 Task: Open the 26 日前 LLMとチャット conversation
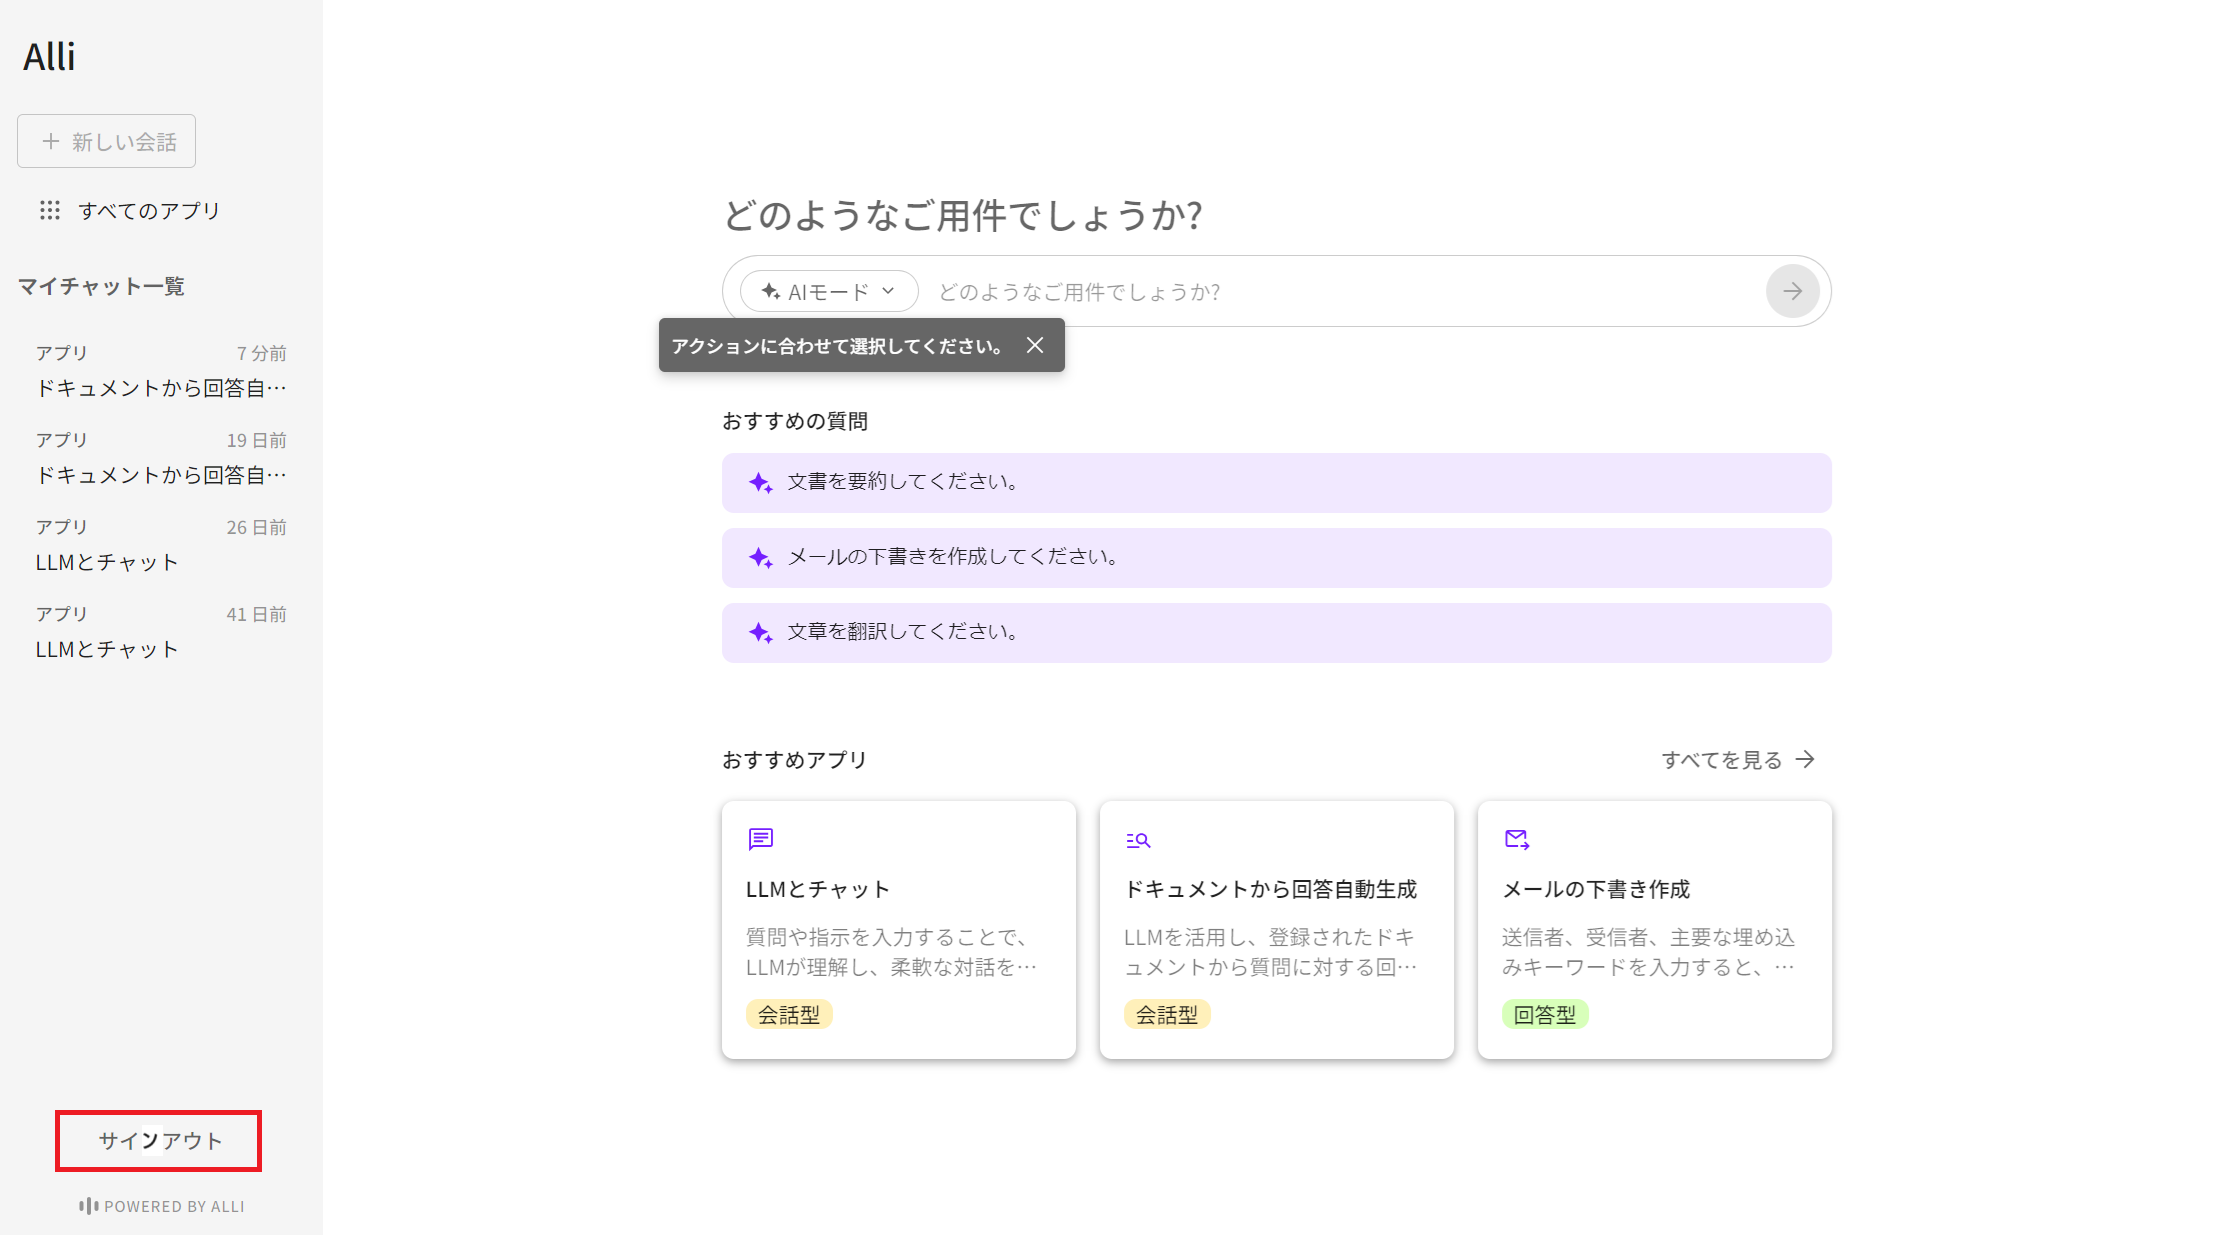tap(160, 545)
